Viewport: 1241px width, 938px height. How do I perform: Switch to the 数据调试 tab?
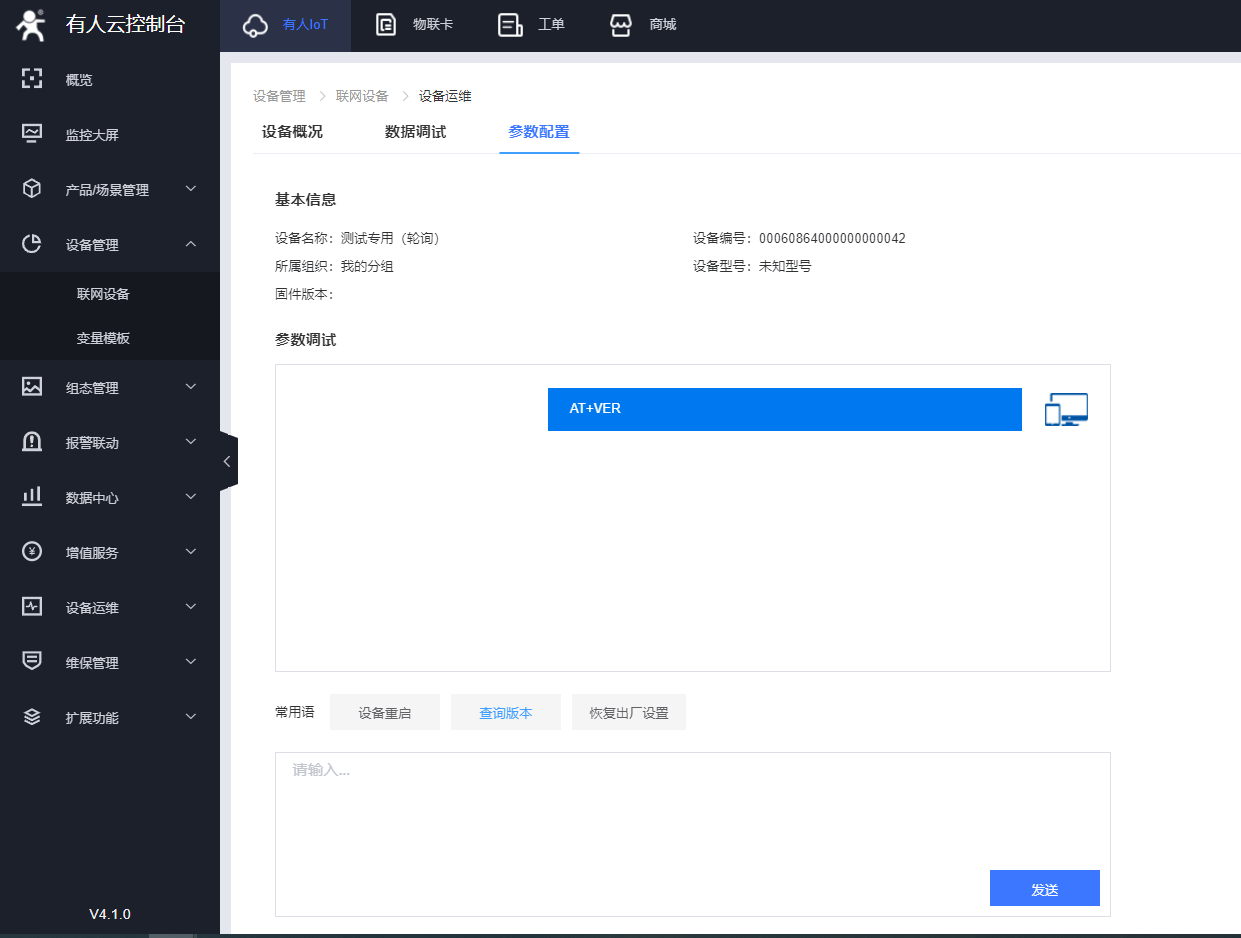pyautogui.click(x=415, y=132)
